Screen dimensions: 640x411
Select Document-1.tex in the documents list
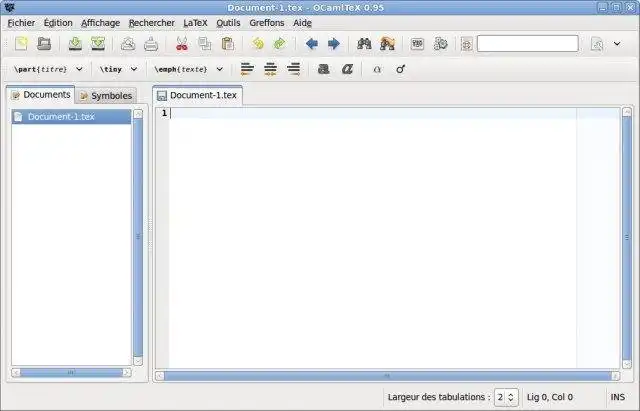[x=71, y=117]
